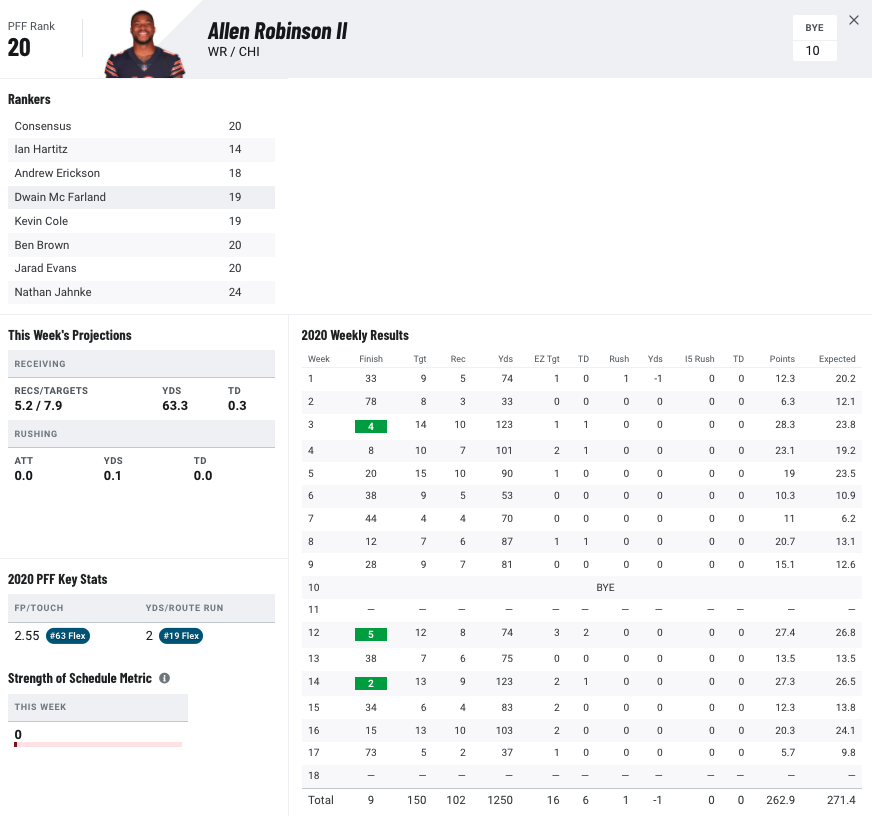Open the Strength of Schedule info icon

tap(165, 678)
